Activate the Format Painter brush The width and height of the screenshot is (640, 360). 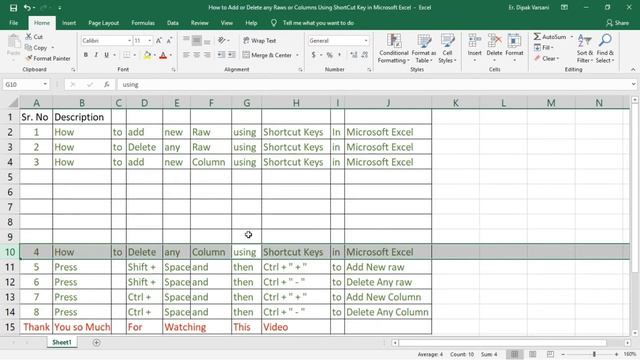pos(48,58)
